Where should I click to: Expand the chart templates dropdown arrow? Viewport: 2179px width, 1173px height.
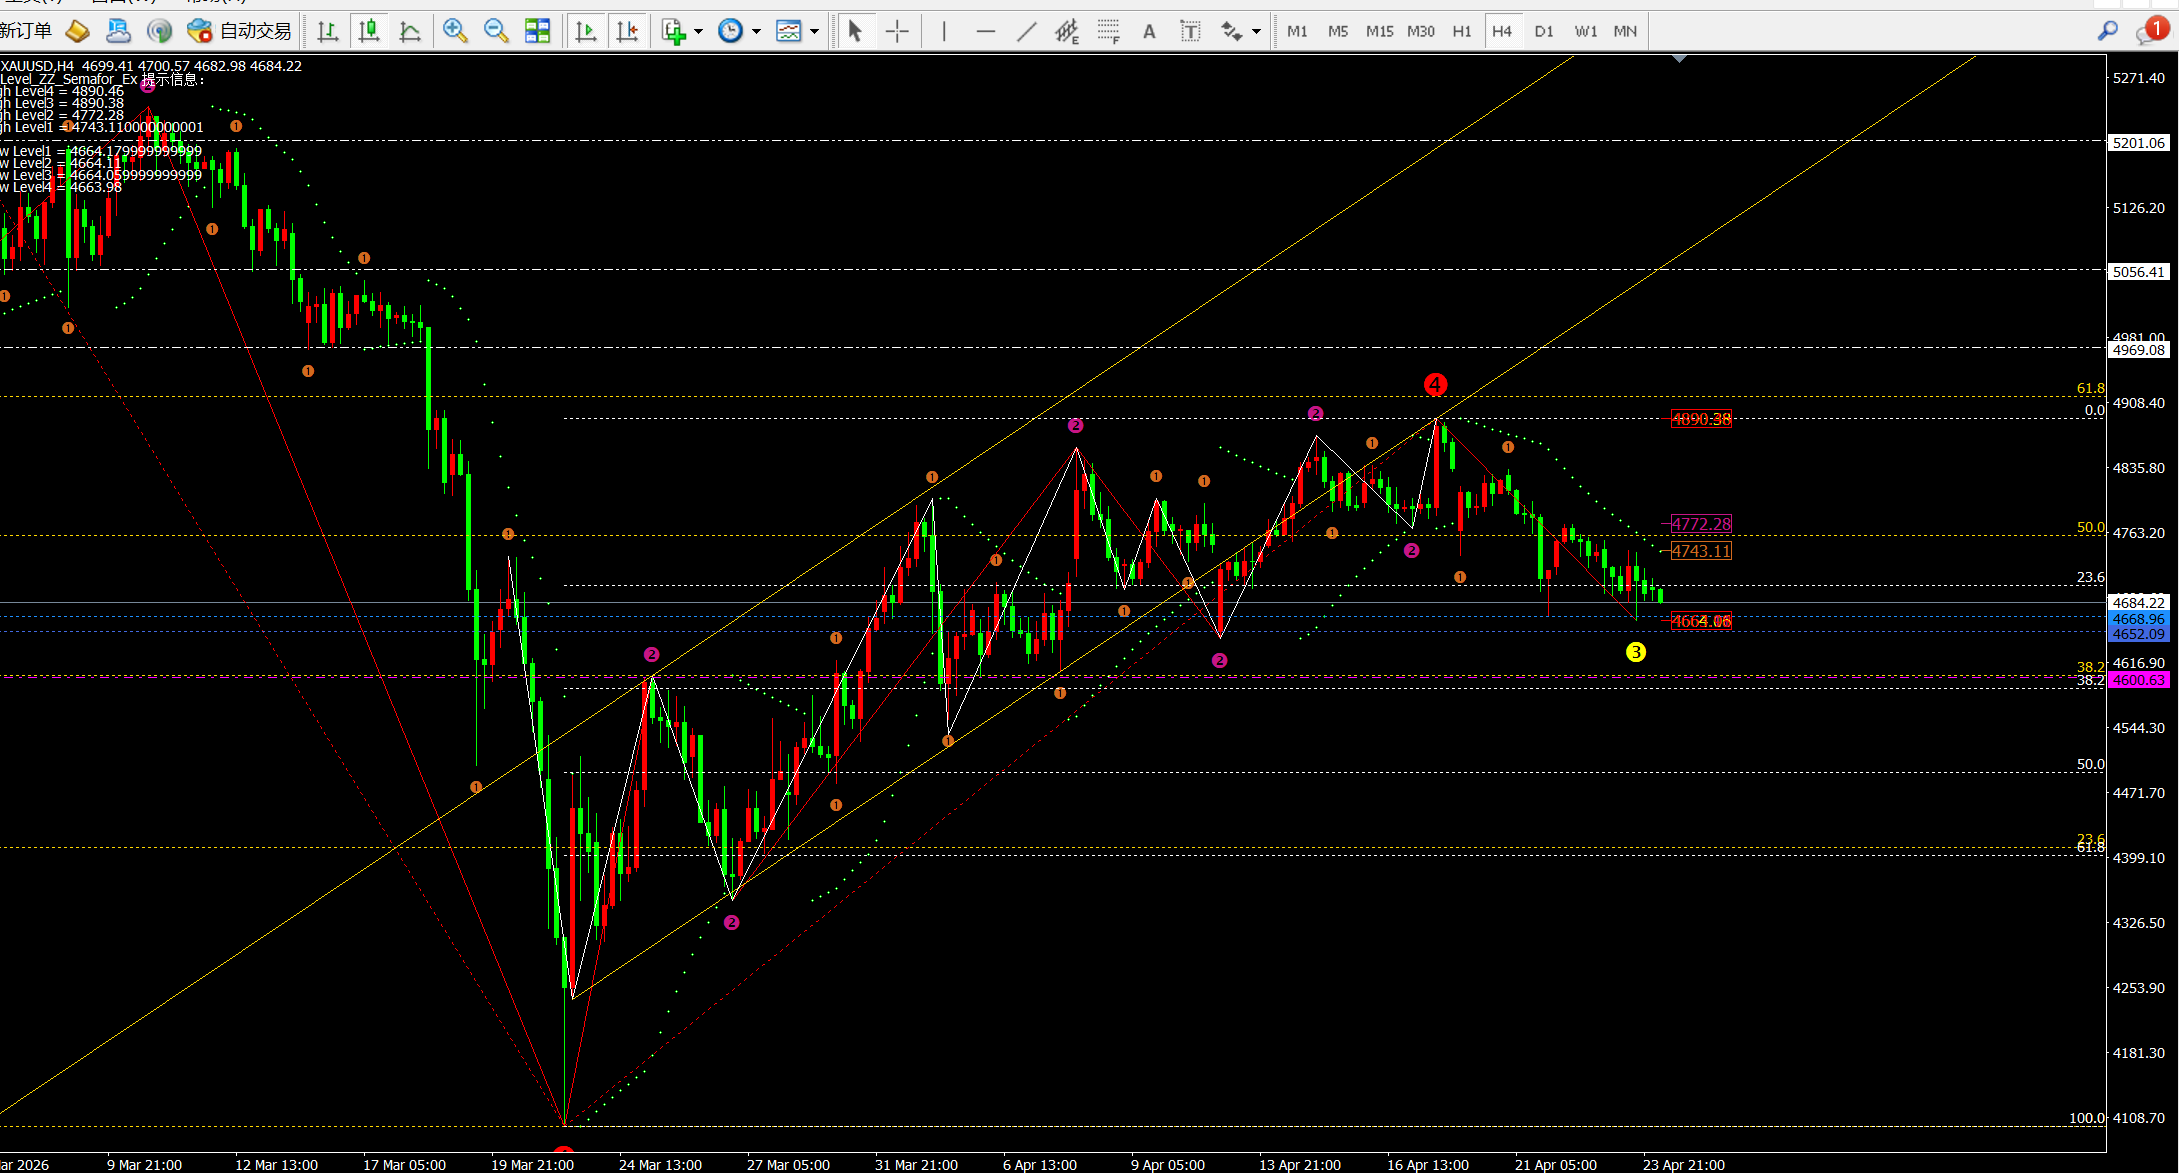point(815,31)
